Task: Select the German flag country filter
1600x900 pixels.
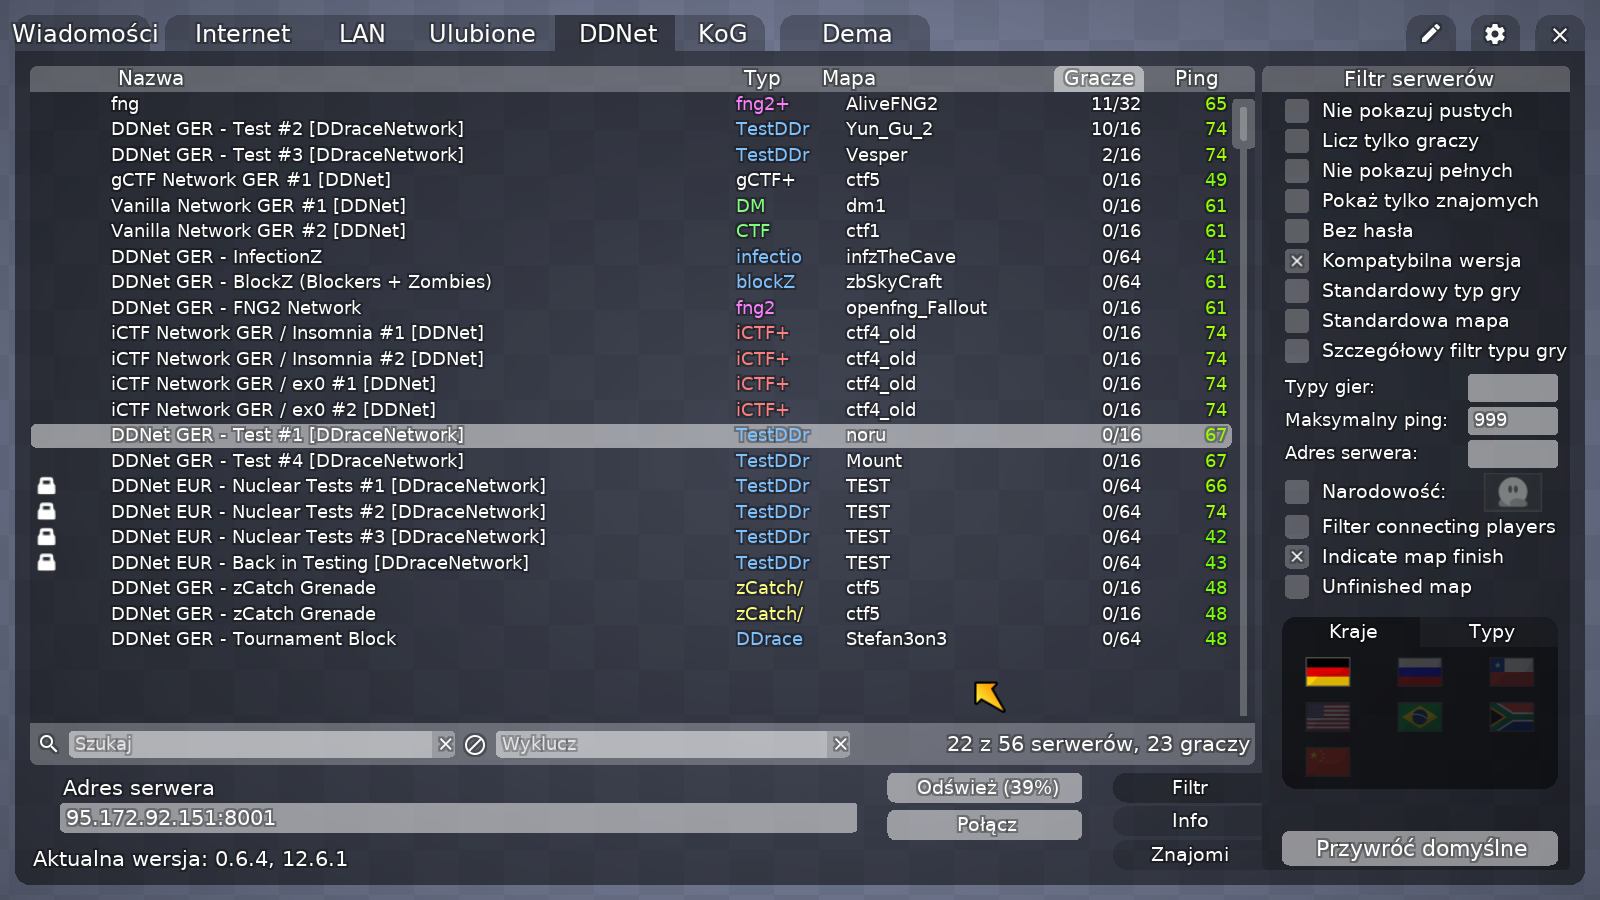Action: pyautogui.click(x=1327, y=672)
